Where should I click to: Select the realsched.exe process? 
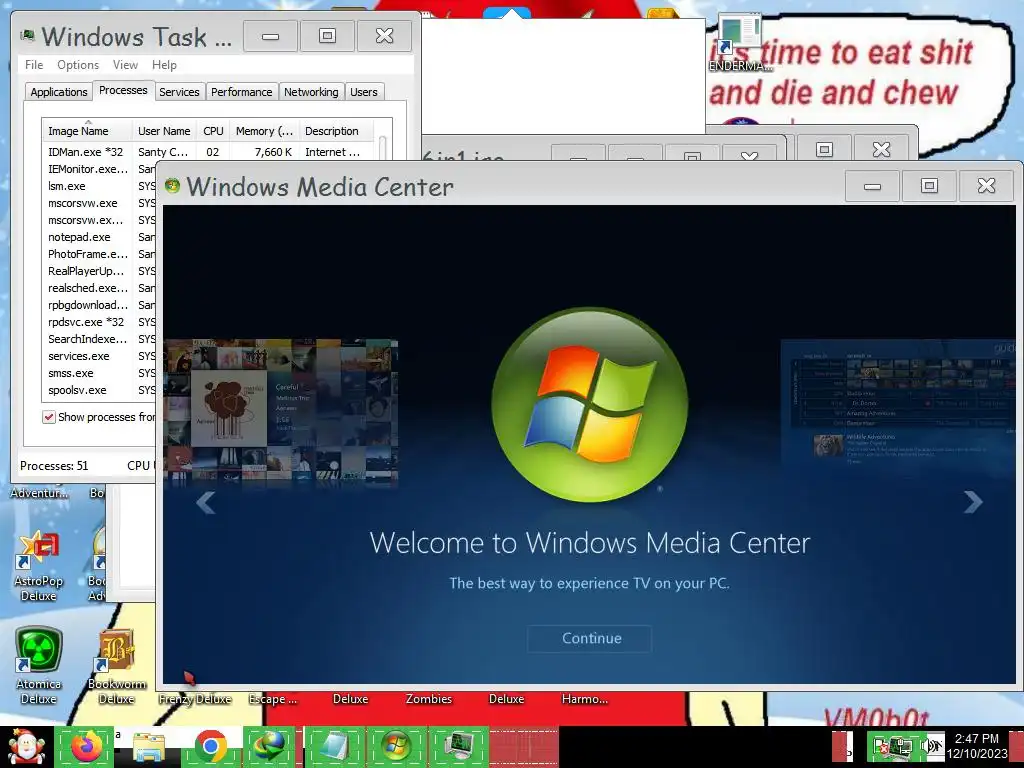(x=99, y=287)
